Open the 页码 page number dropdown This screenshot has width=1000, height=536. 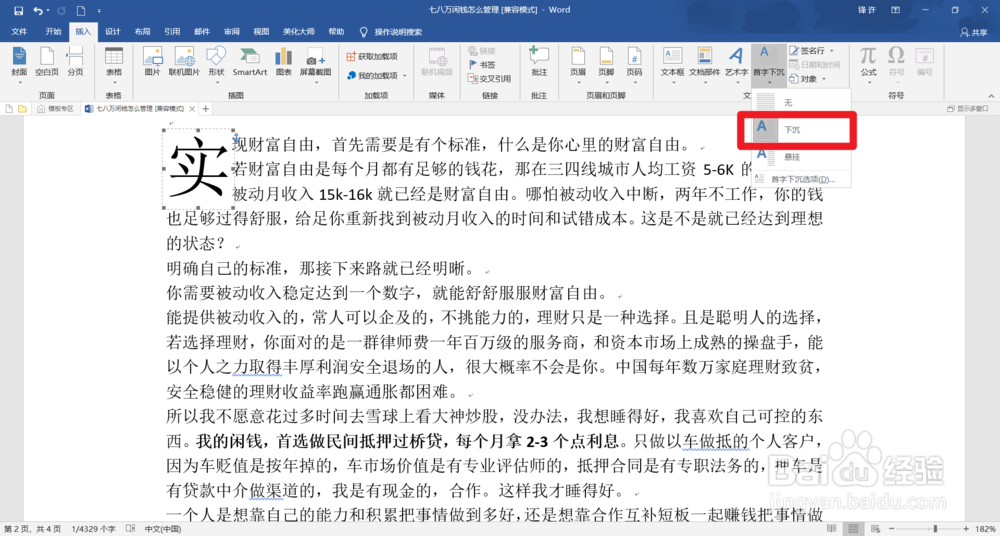pyautogui.click(x=634, y=65)
